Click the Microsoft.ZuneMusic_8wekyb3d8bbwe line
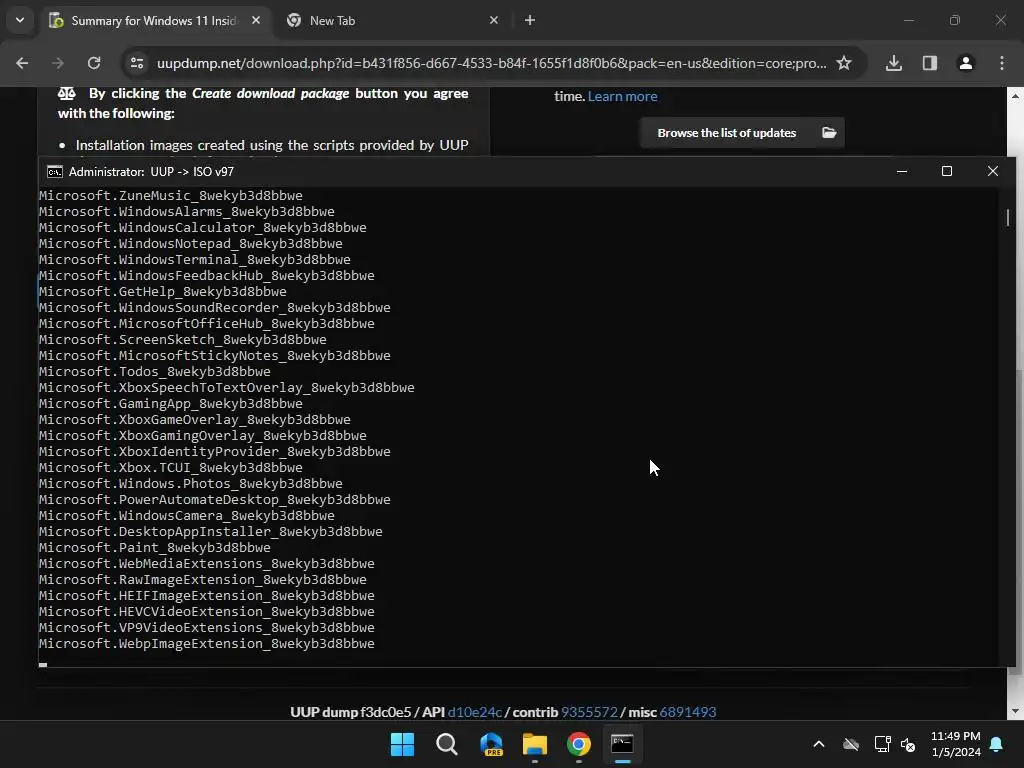Viewport: 1024px width, 768px height. pyautogui.click(x=170, y=196)
